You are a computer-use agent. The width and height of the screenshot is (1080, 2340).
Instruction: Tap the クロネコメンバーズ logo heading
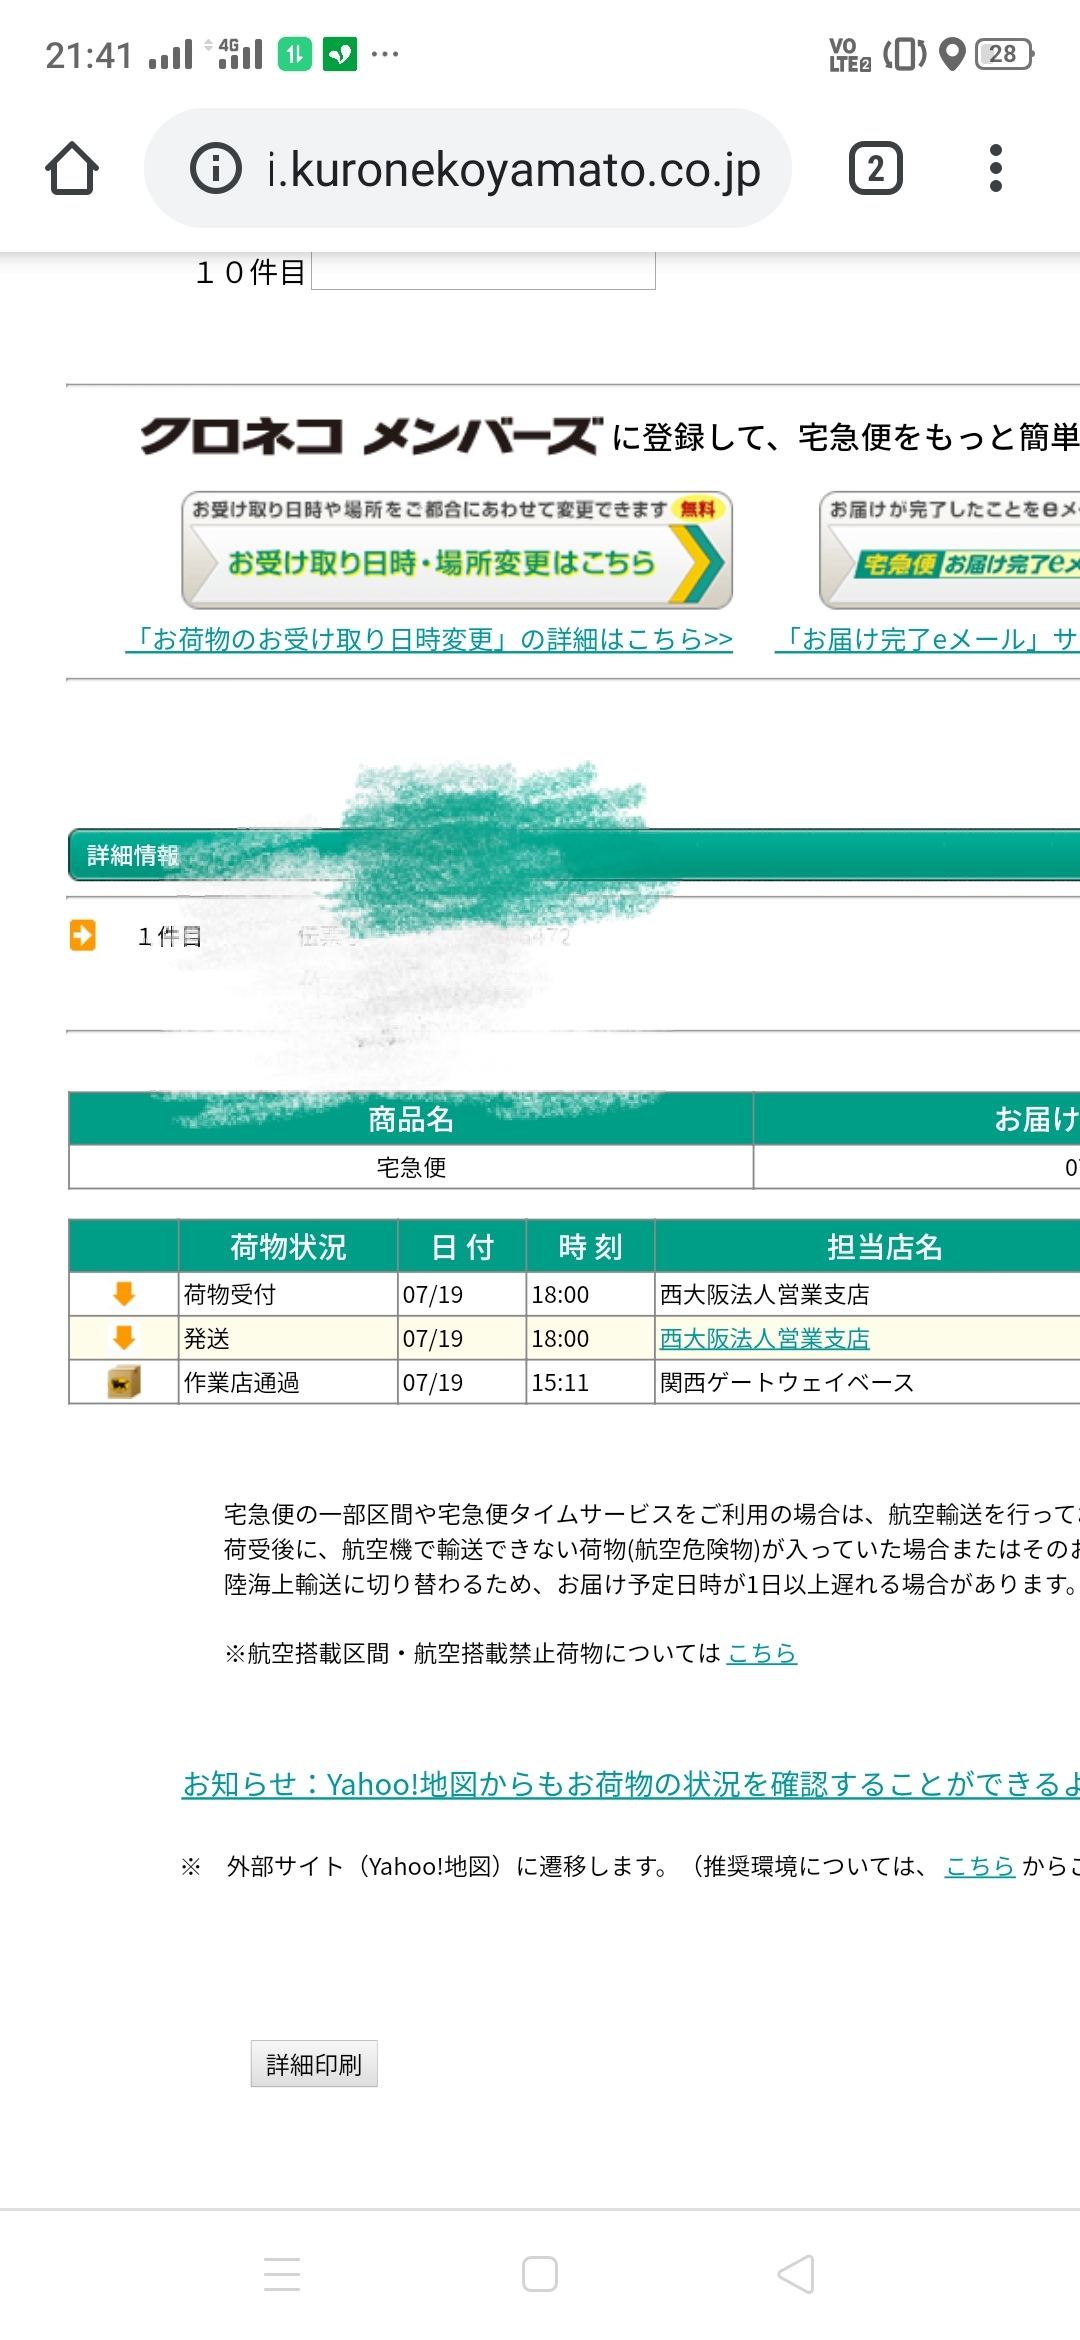click(371, 436)
